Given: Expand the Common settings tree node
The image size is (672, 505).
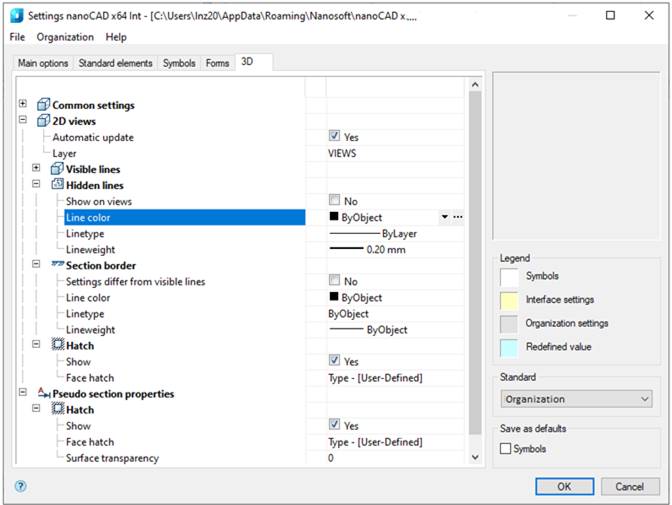Looking at the screenshot, I should click(23, 105).
